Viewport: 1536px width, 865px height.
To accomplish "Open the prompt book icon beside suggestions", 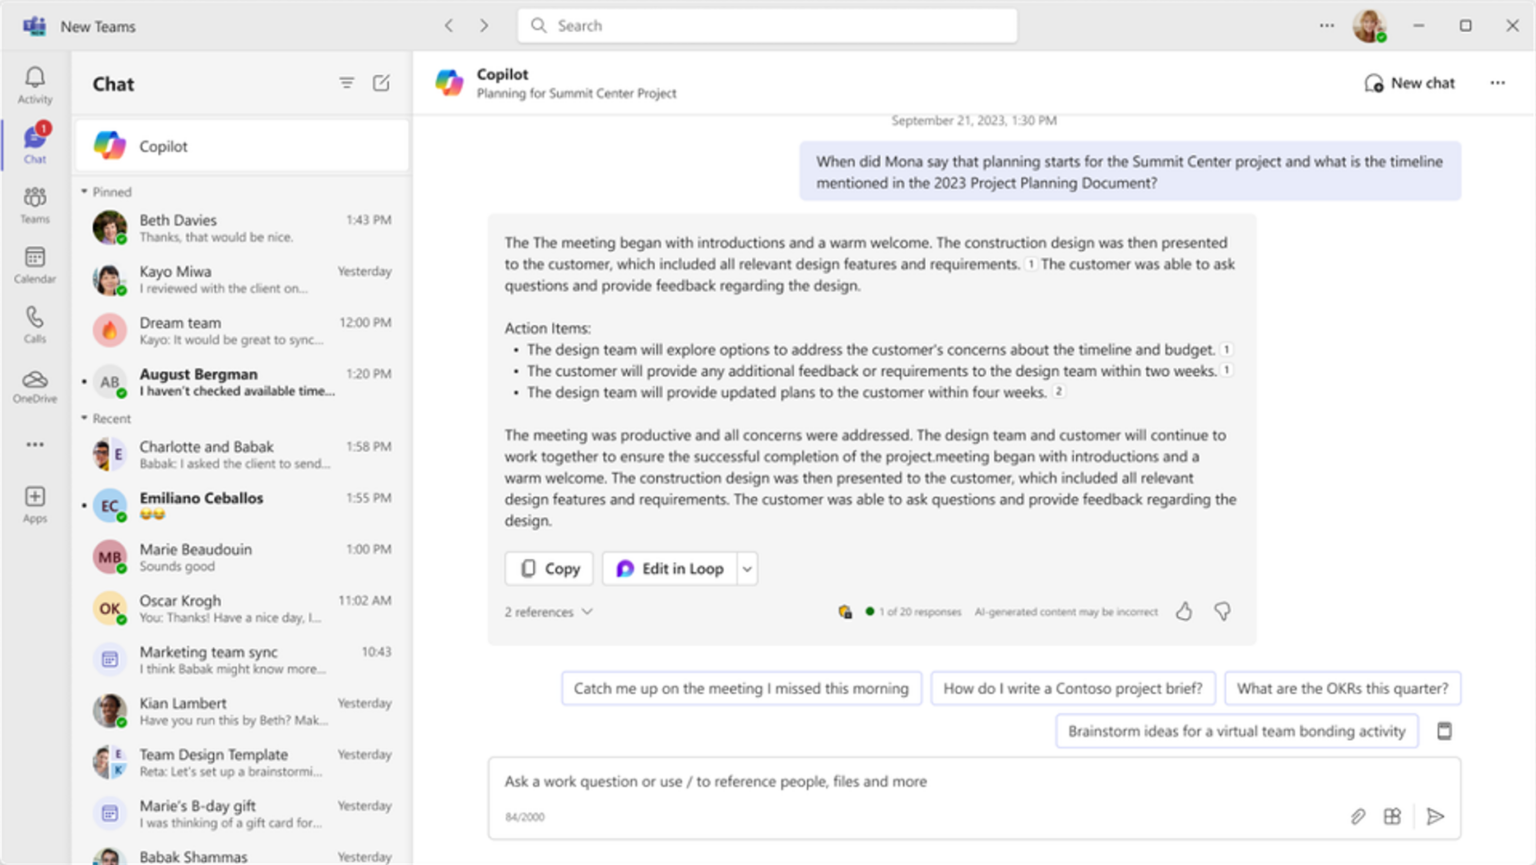I will click(1444, 731).
